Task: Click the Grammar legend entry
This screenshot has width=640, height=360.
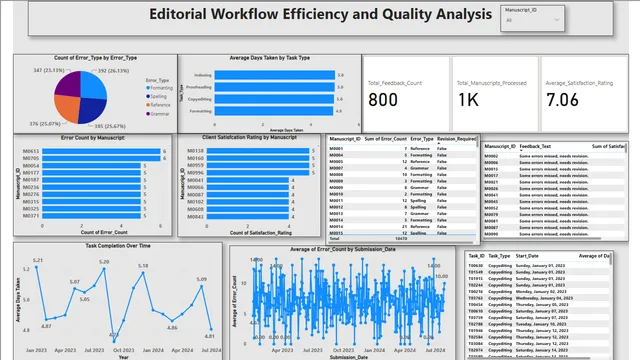Action: [157, 114]
